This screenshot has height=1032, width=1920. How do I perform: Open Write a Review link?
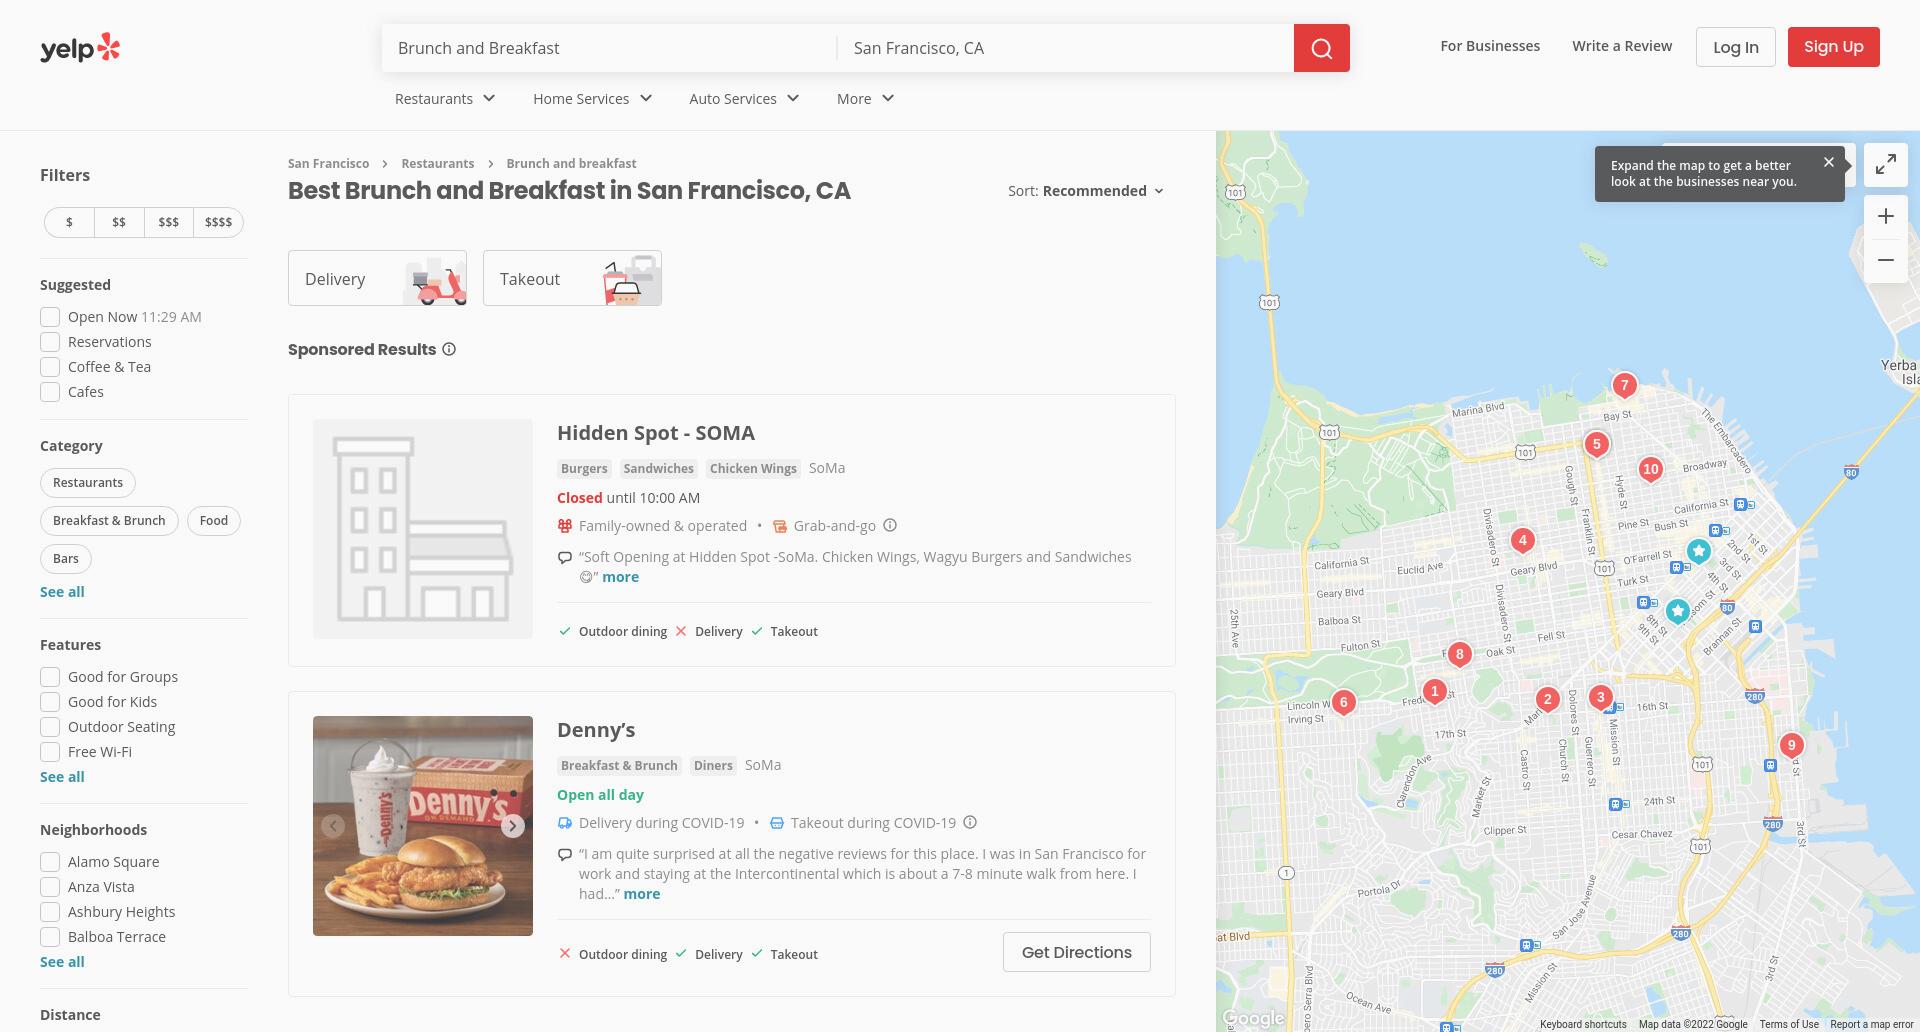(1622, 46)
